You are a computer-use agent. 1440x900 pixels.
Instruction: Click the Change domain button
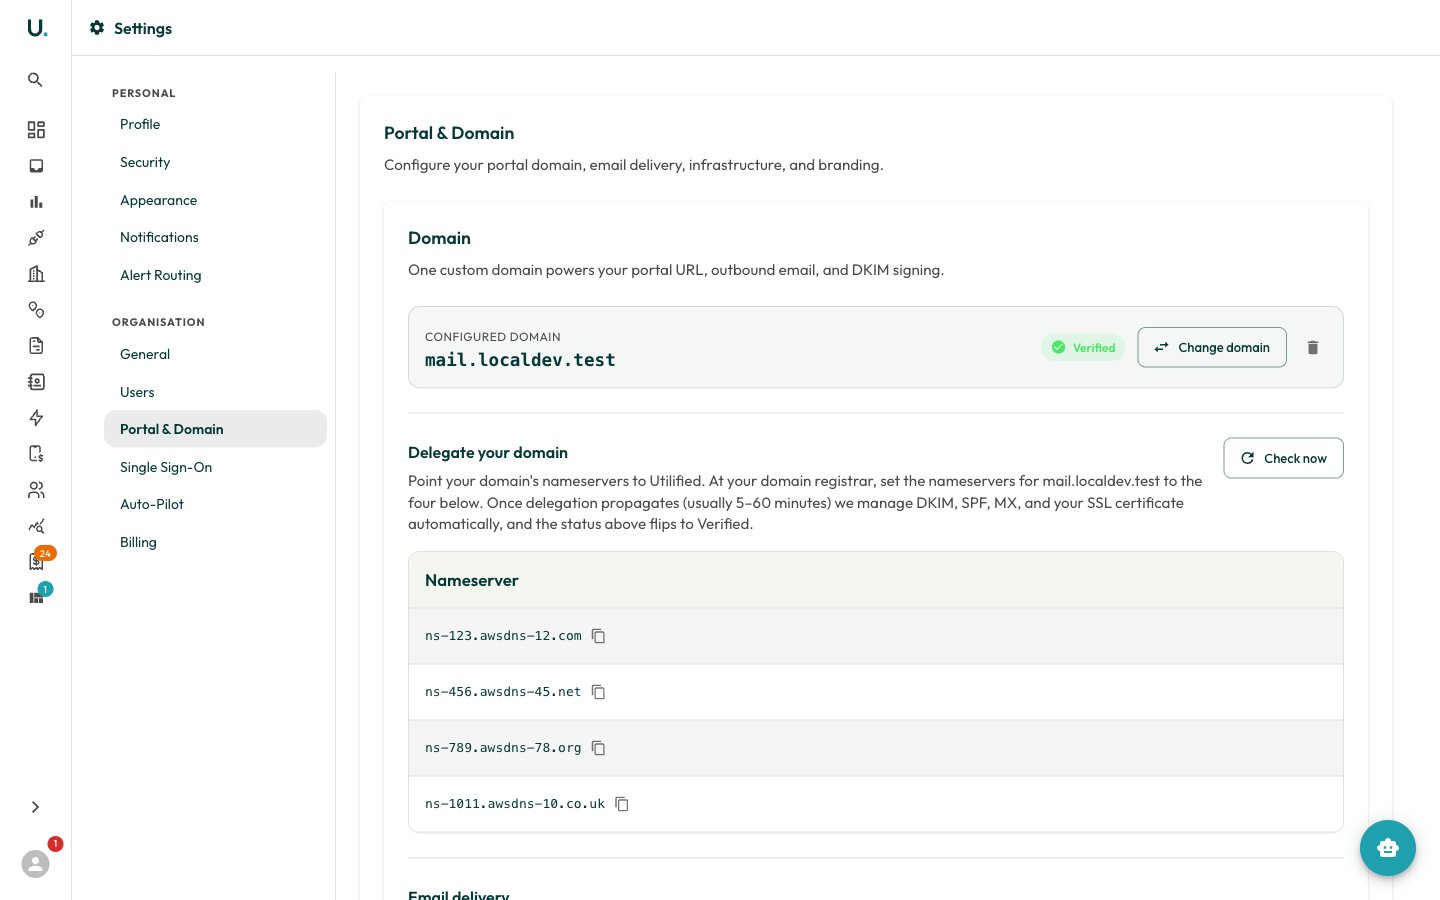click(1212, 347)
